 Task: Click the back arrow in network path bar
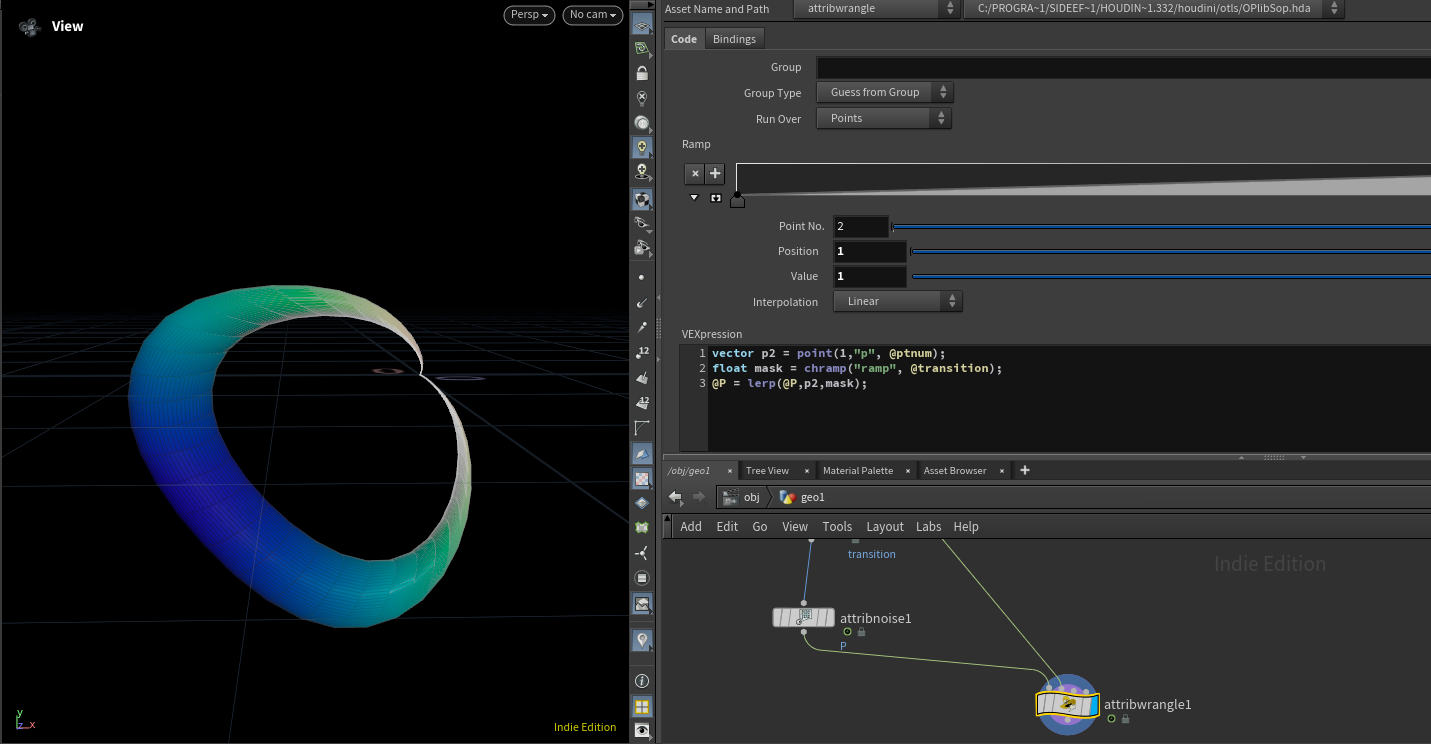point(676,497)
